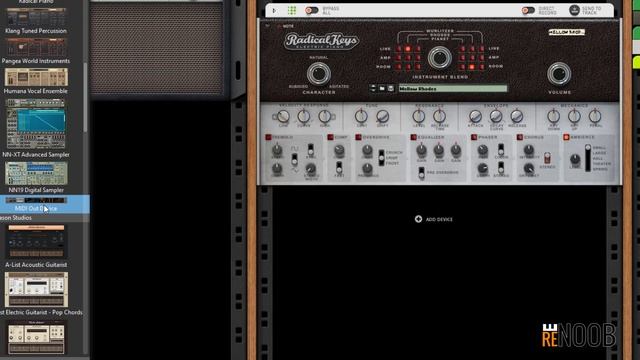Image resolution: width=640 pixels, height=360 pixels.
Task: Click the Compressor amount knob
Action: [339, 151]
